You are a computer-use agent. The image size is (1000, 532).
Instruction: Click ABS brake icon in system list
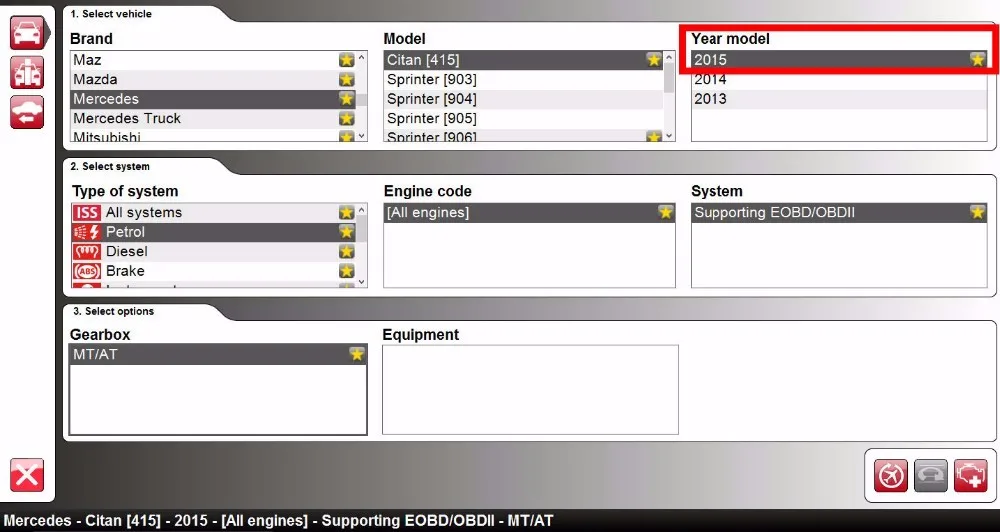pos(86,271)
